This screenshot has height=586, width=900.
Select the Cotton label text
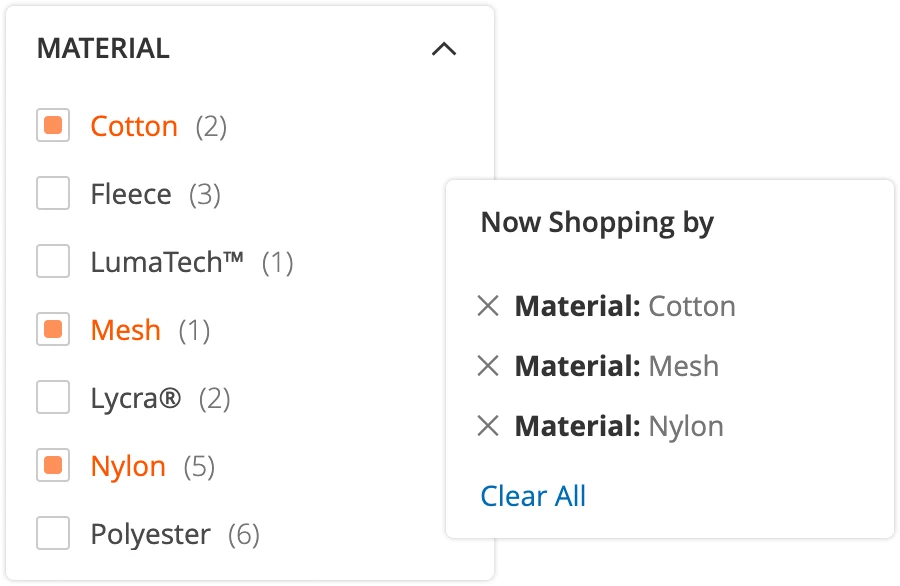134,126
